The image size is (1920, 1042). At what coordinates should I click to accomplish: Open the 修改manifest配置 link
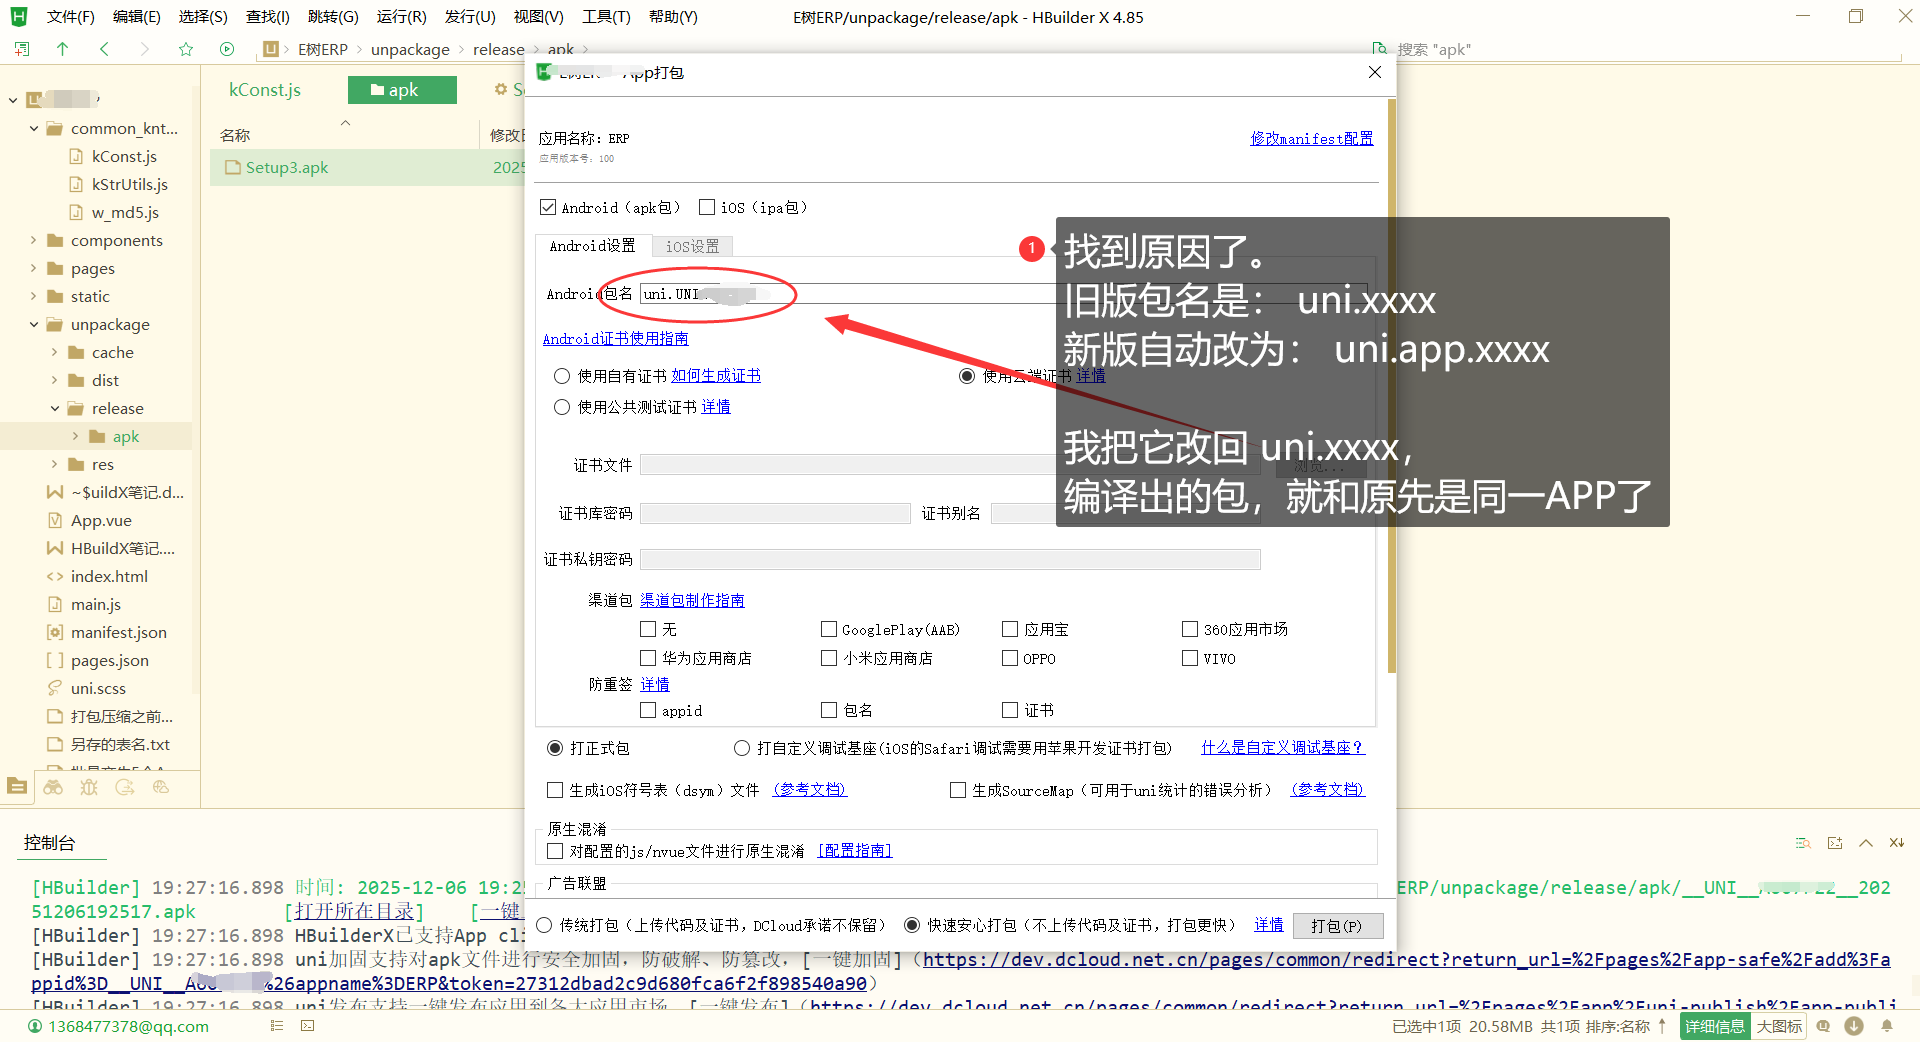click(1311, 139)
